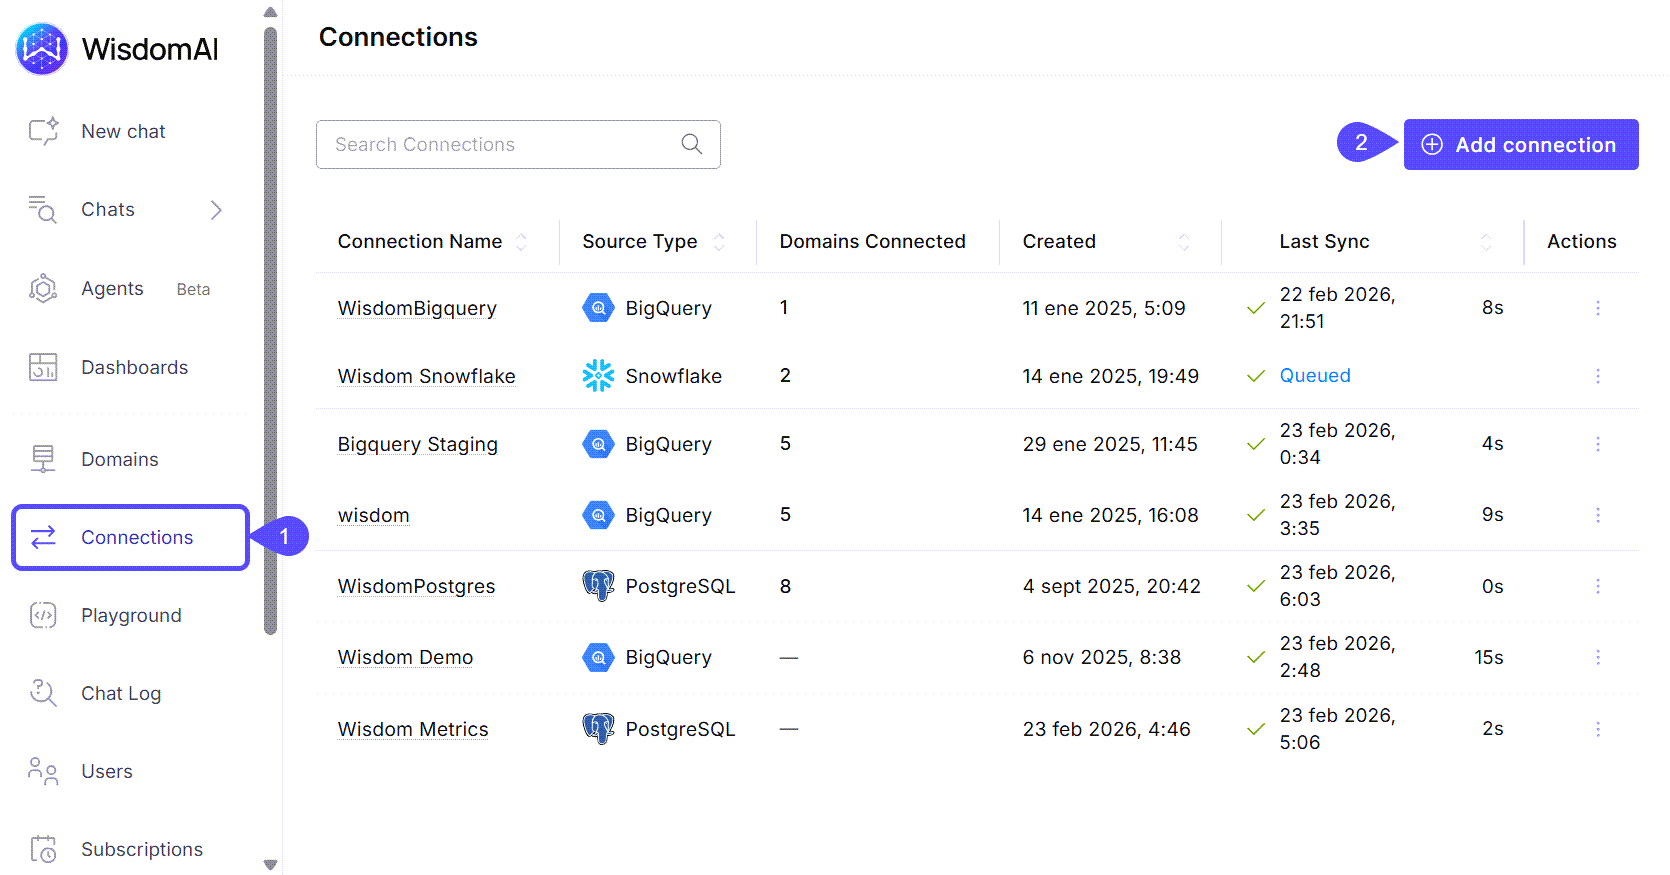Image resolution: width=1670 pixels, height=875 pixels.
Task: Open the Wisdom Demo connection link
Action: tap(405, 657)
